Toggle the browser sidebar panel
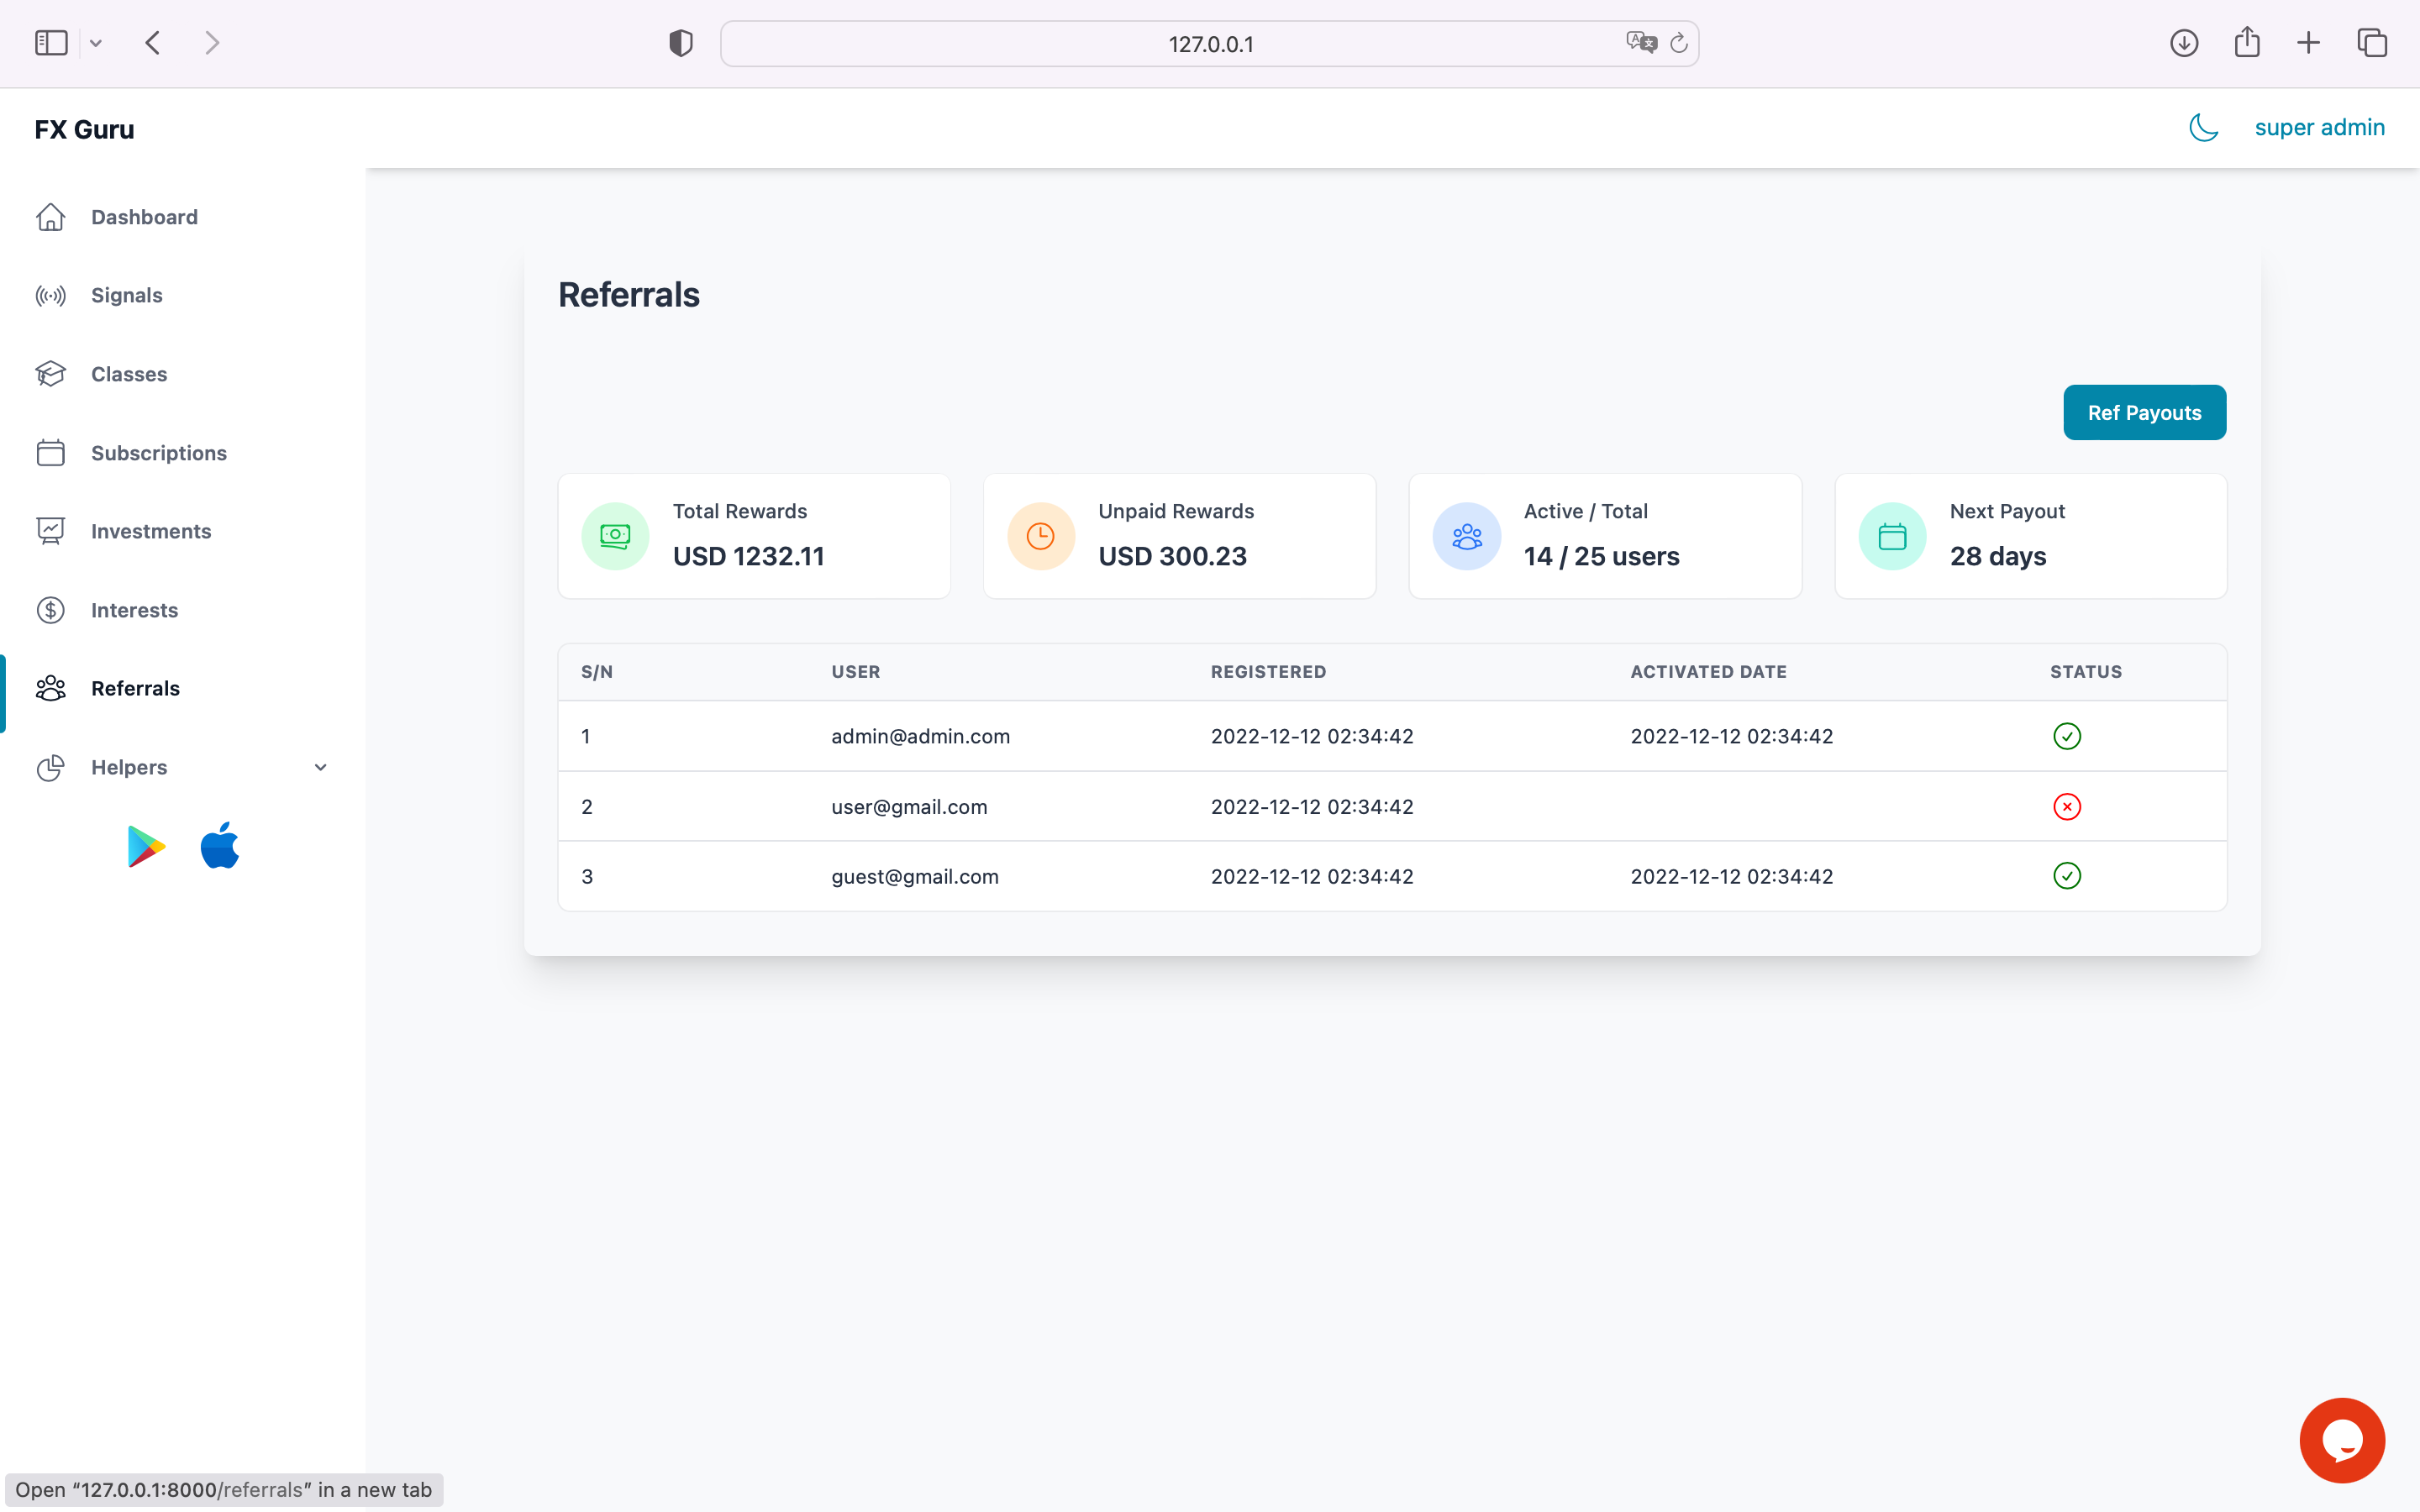The width and height of the screenshot is (2420, 1512). click(51, 43)
